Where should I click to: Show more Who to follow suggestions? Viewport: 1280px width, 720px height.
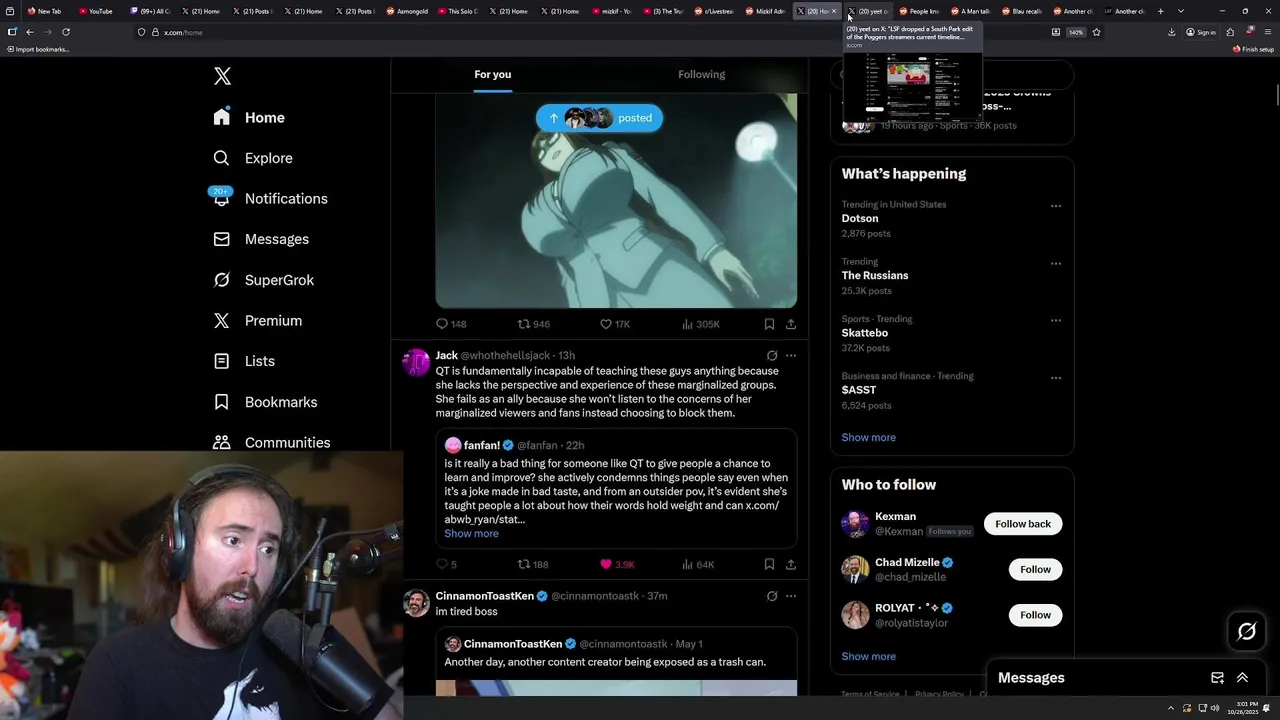coord(868,656)
